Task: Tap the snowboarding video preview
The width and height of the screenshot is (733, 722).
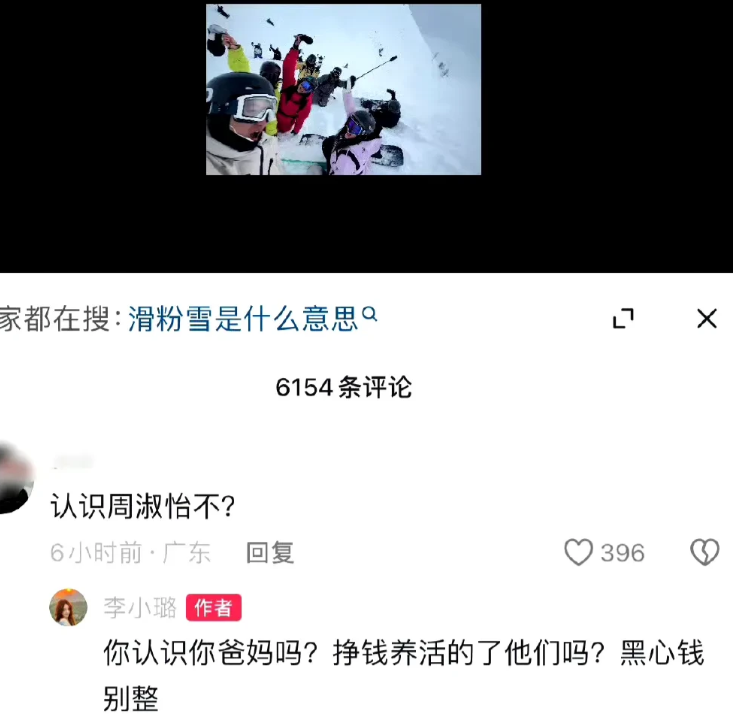Action: point(343,89)
